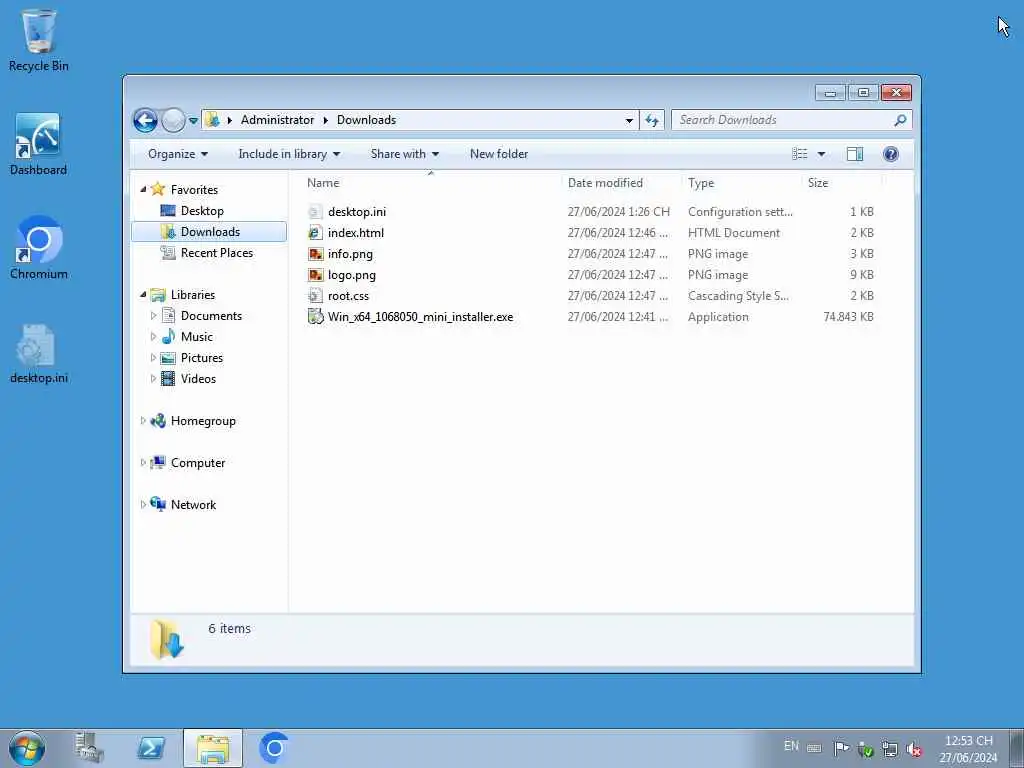Screen dimensions: 1024x768
Task: Expand the Pictures library
Action: [153, 358]
